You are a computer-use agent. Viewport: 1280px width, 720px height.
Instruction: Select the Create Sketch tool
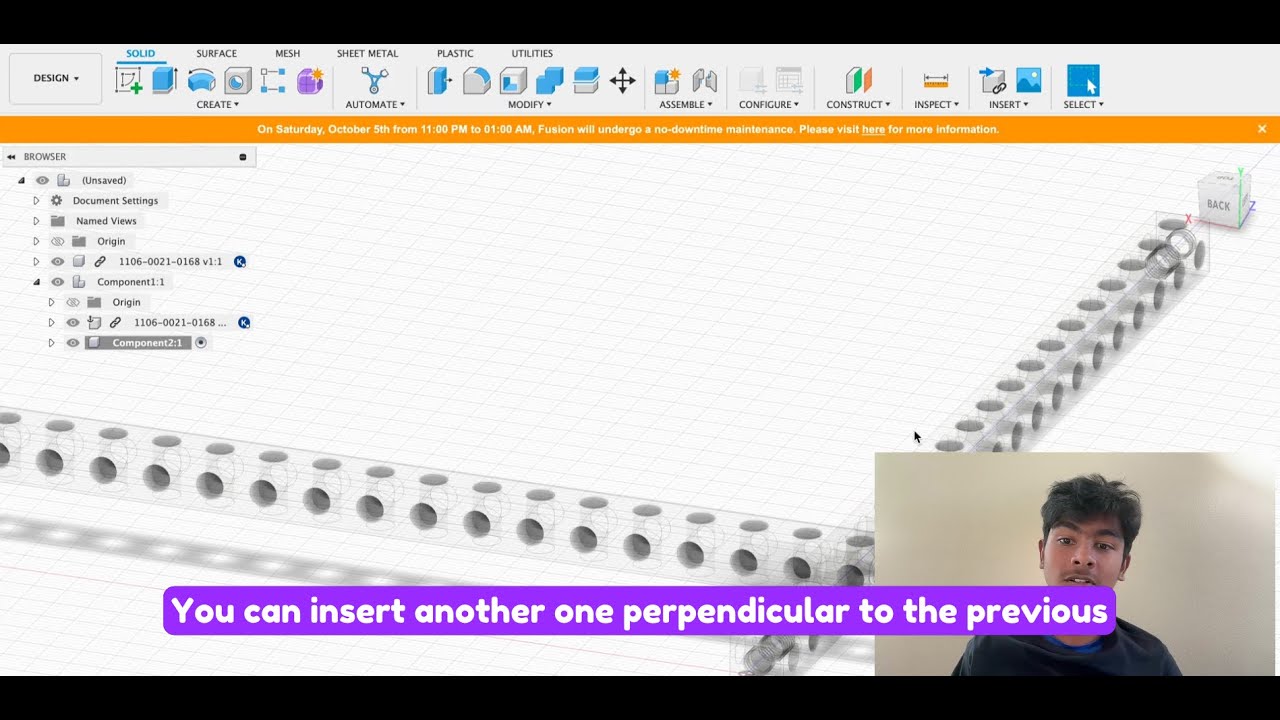pyautogui.click(x=128, y=81)
